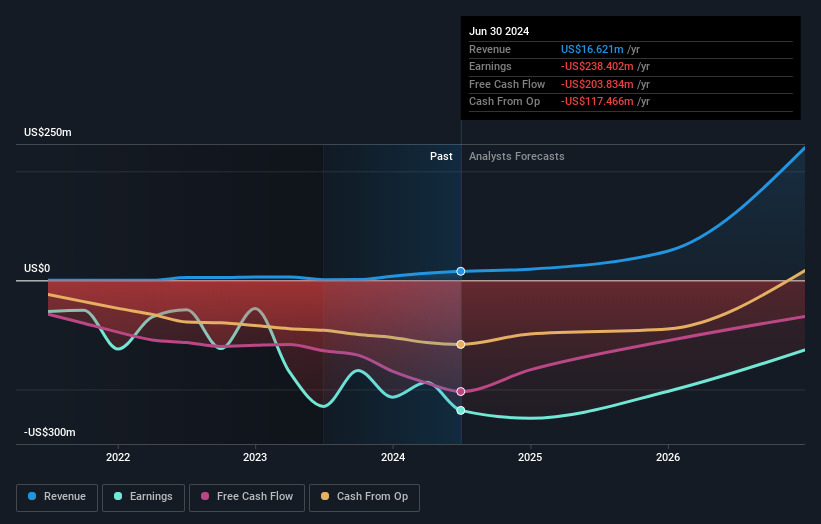821x524 pixels.
Task: Click the -US$238.402m earnings value
Action: tap(597, 66)
